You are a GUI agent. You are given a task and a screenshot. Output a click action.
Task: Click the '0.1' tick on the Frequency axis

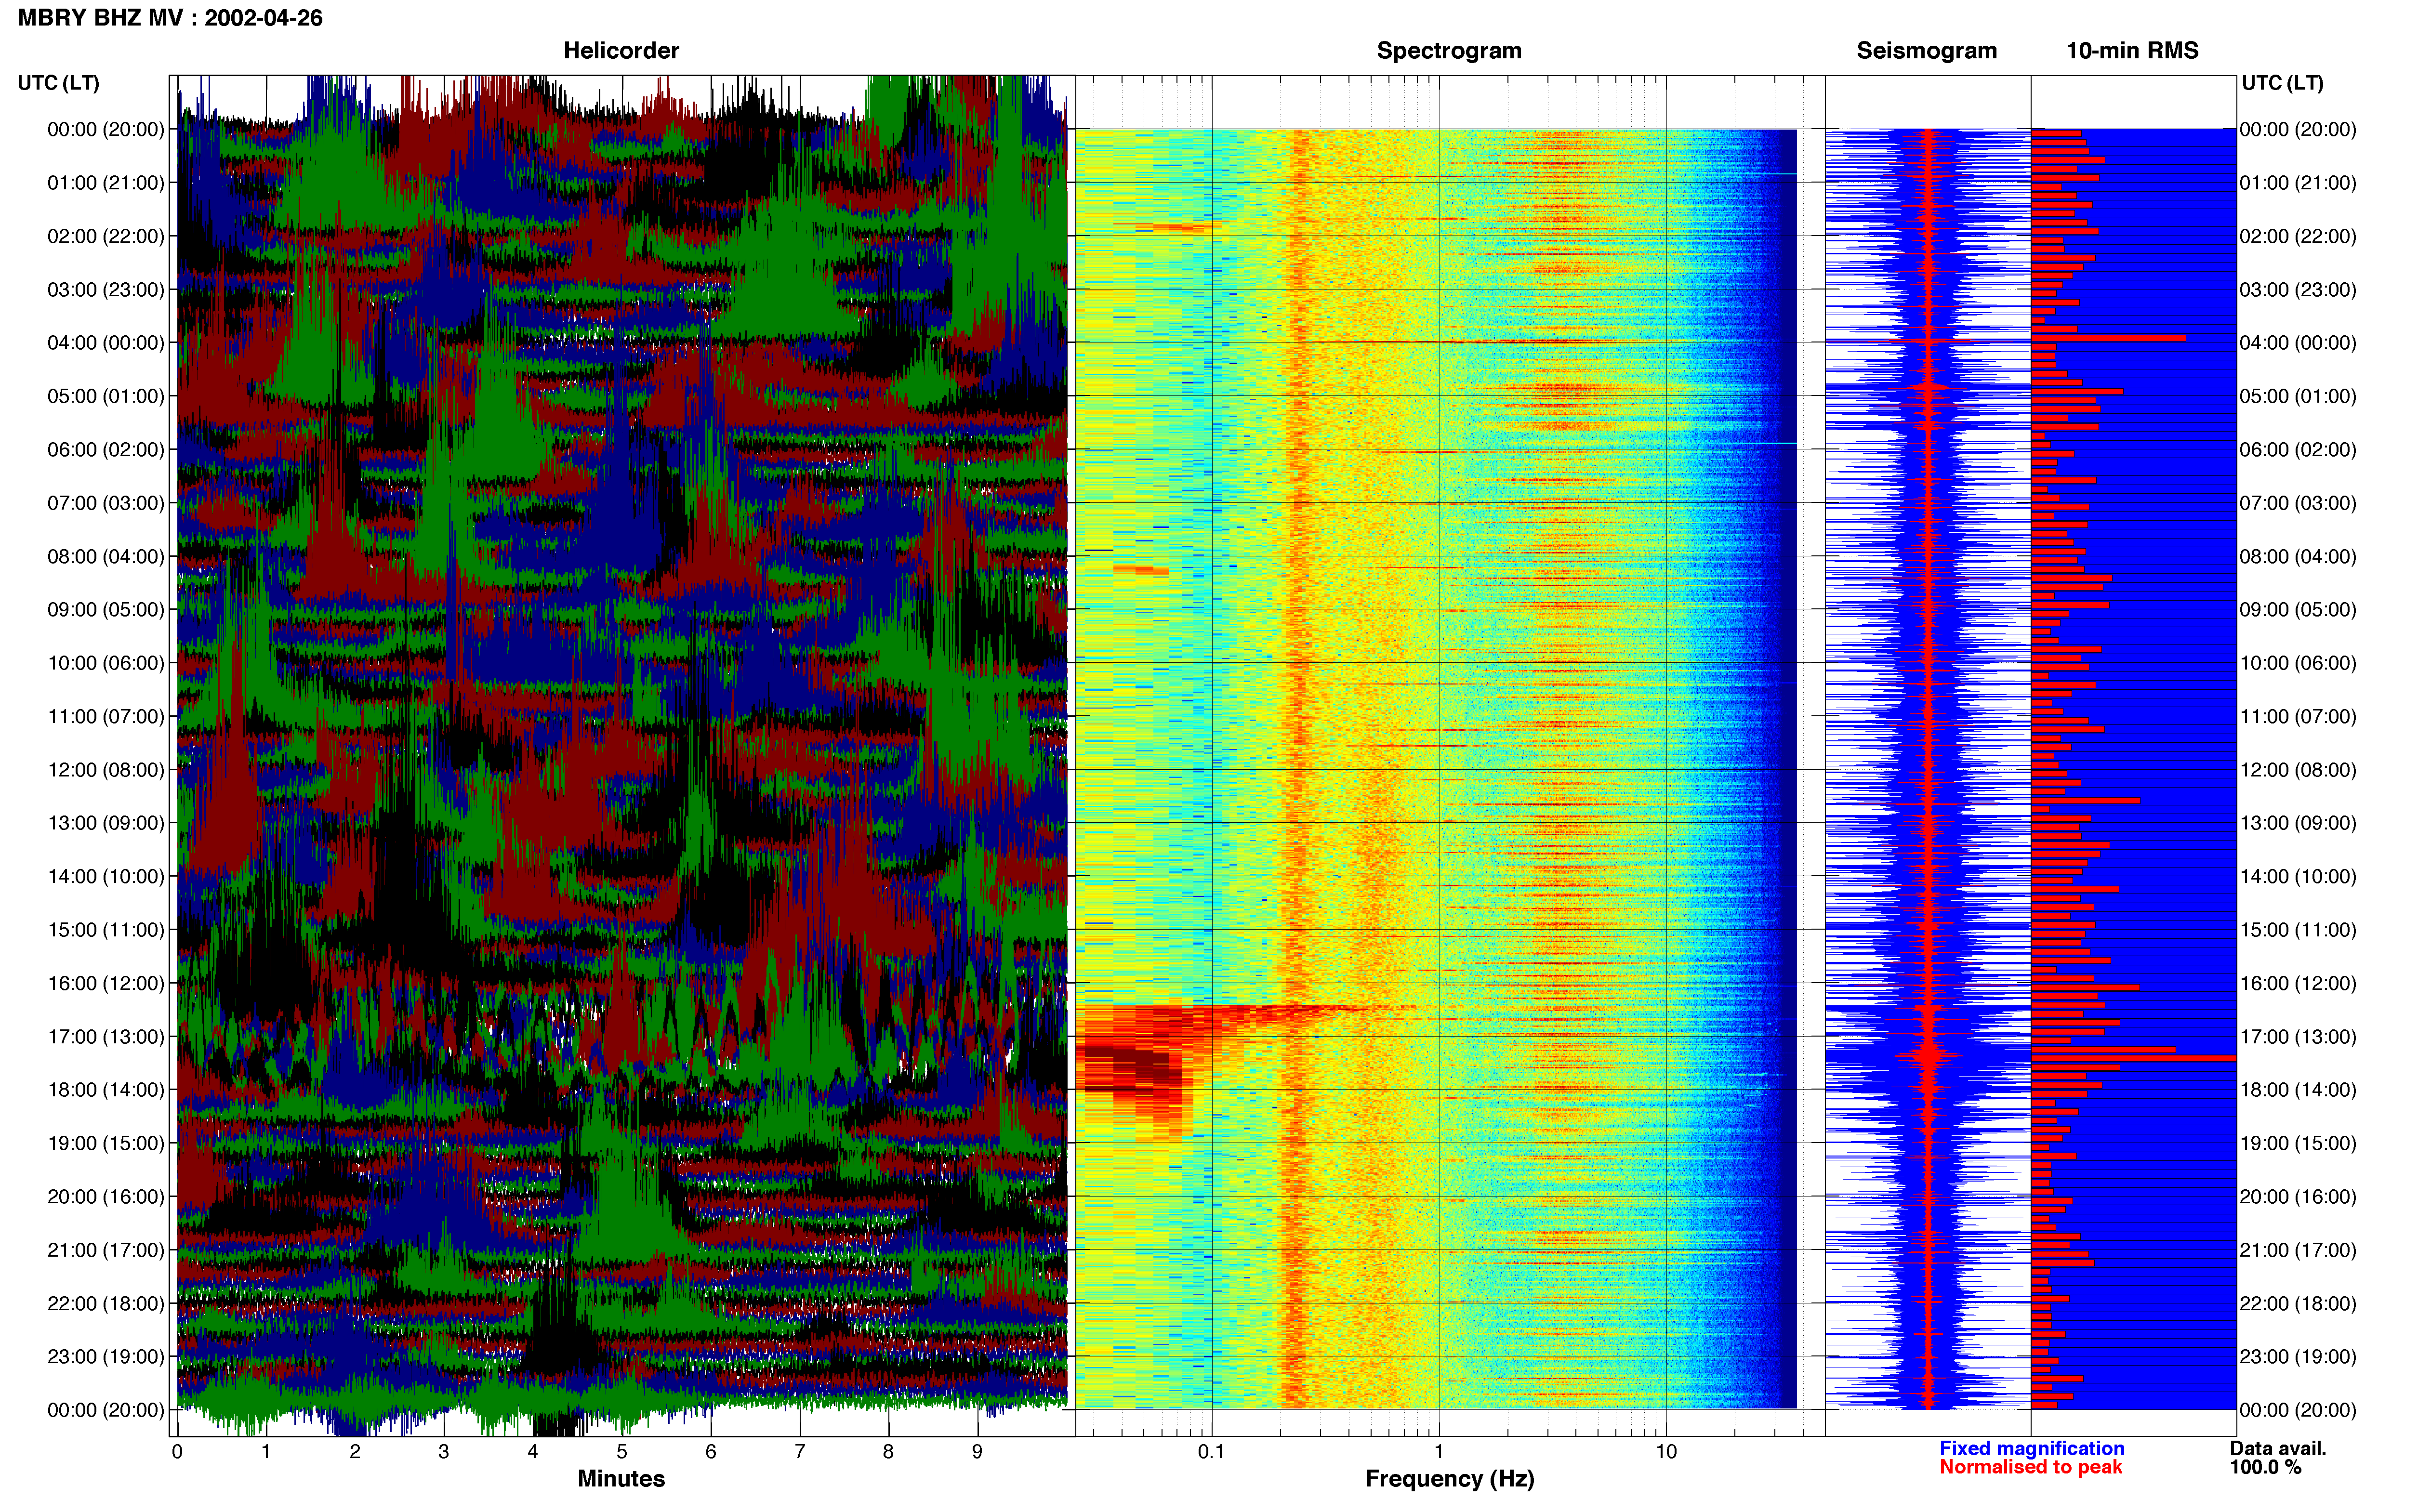click(x=1211, y=1452)
